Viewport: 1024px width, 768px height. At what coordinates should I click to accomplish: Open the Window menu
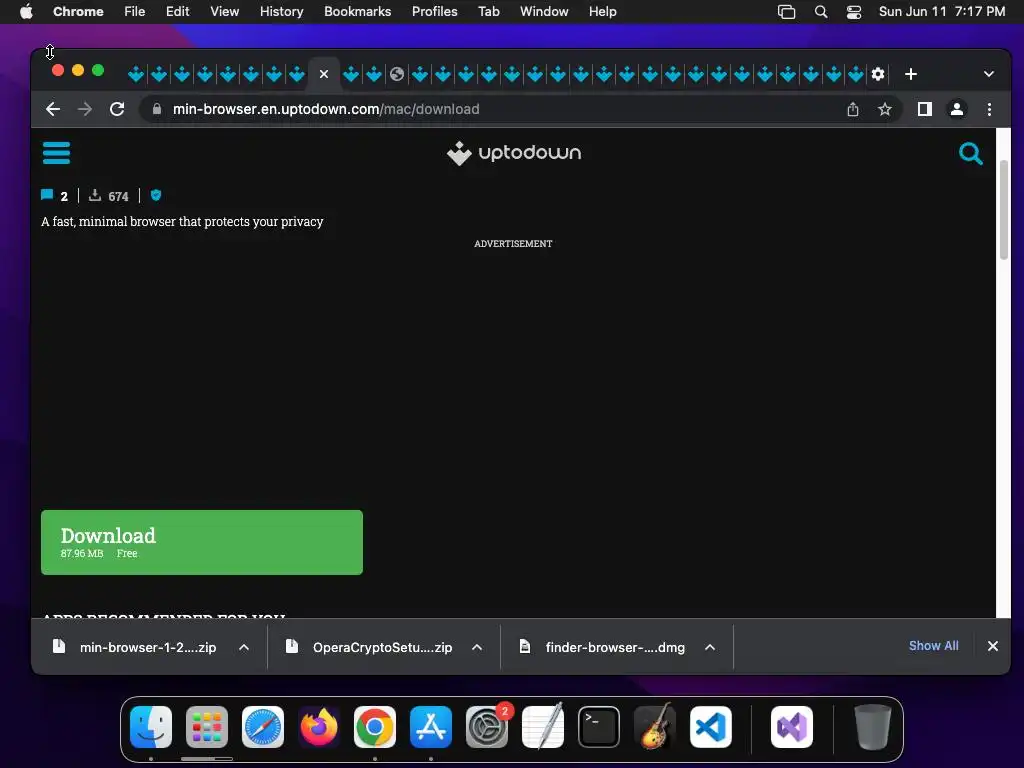point(544,12)
